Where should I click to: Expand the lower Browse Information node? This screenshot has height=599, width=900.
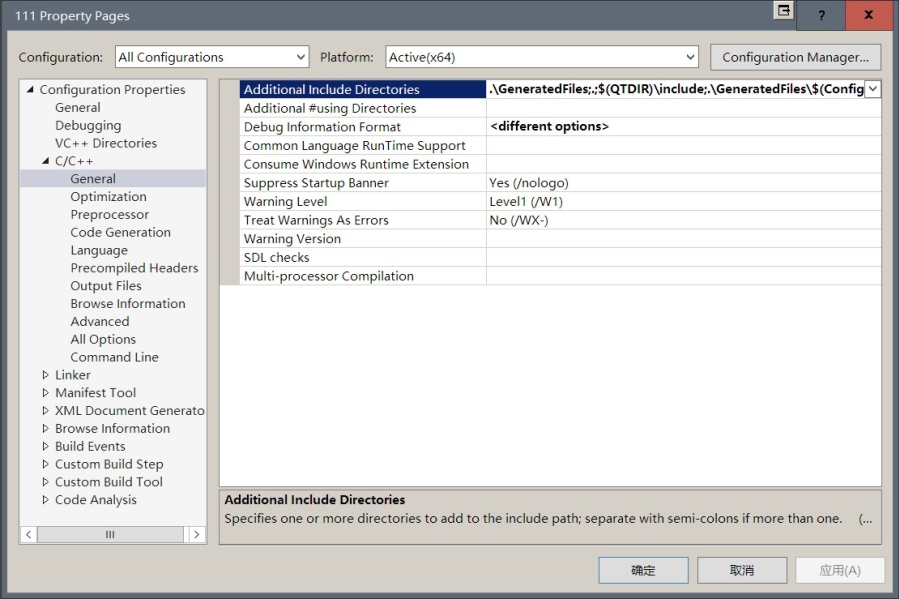click(x=45, y=428)
